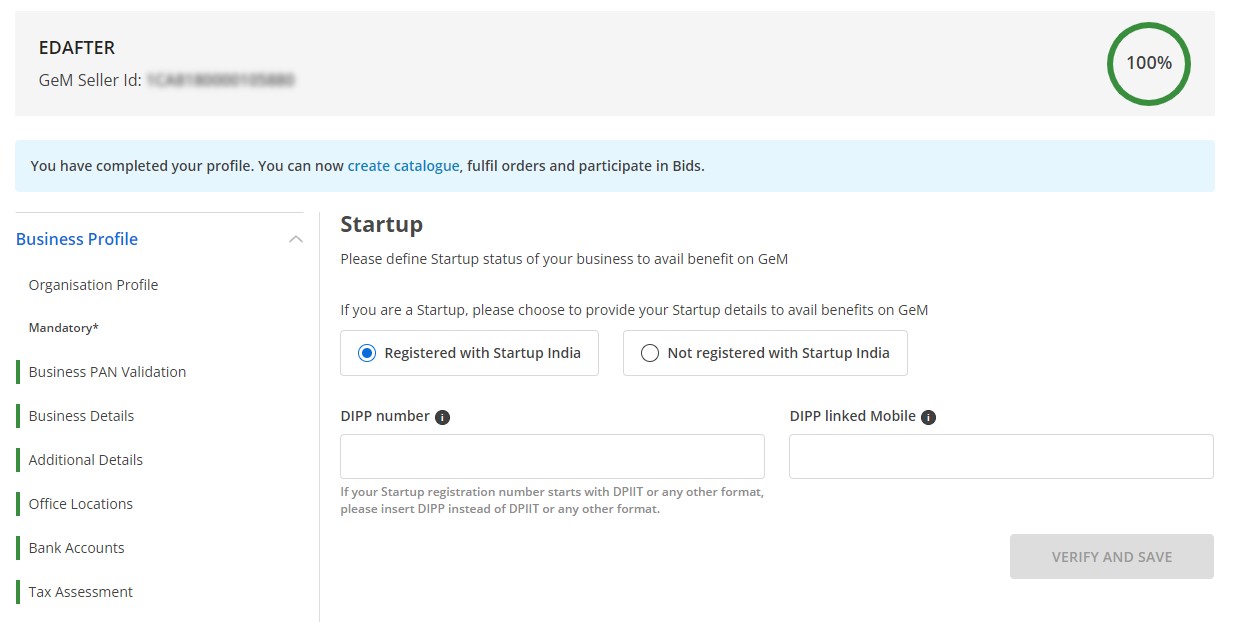Open the DIPP number info tooltip

[441, 416]
